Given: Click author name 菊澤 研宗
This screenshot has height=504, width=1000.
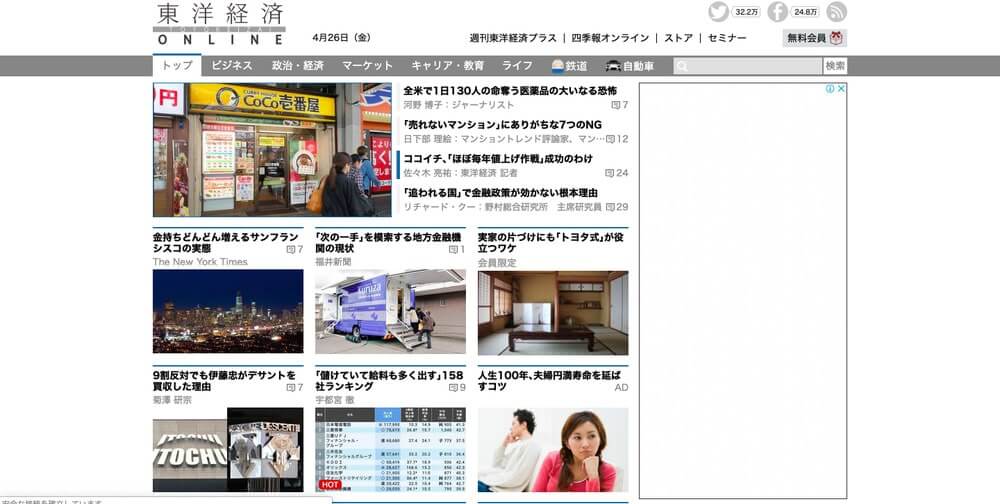Looking at the screenshot, I should click(172, 400).
